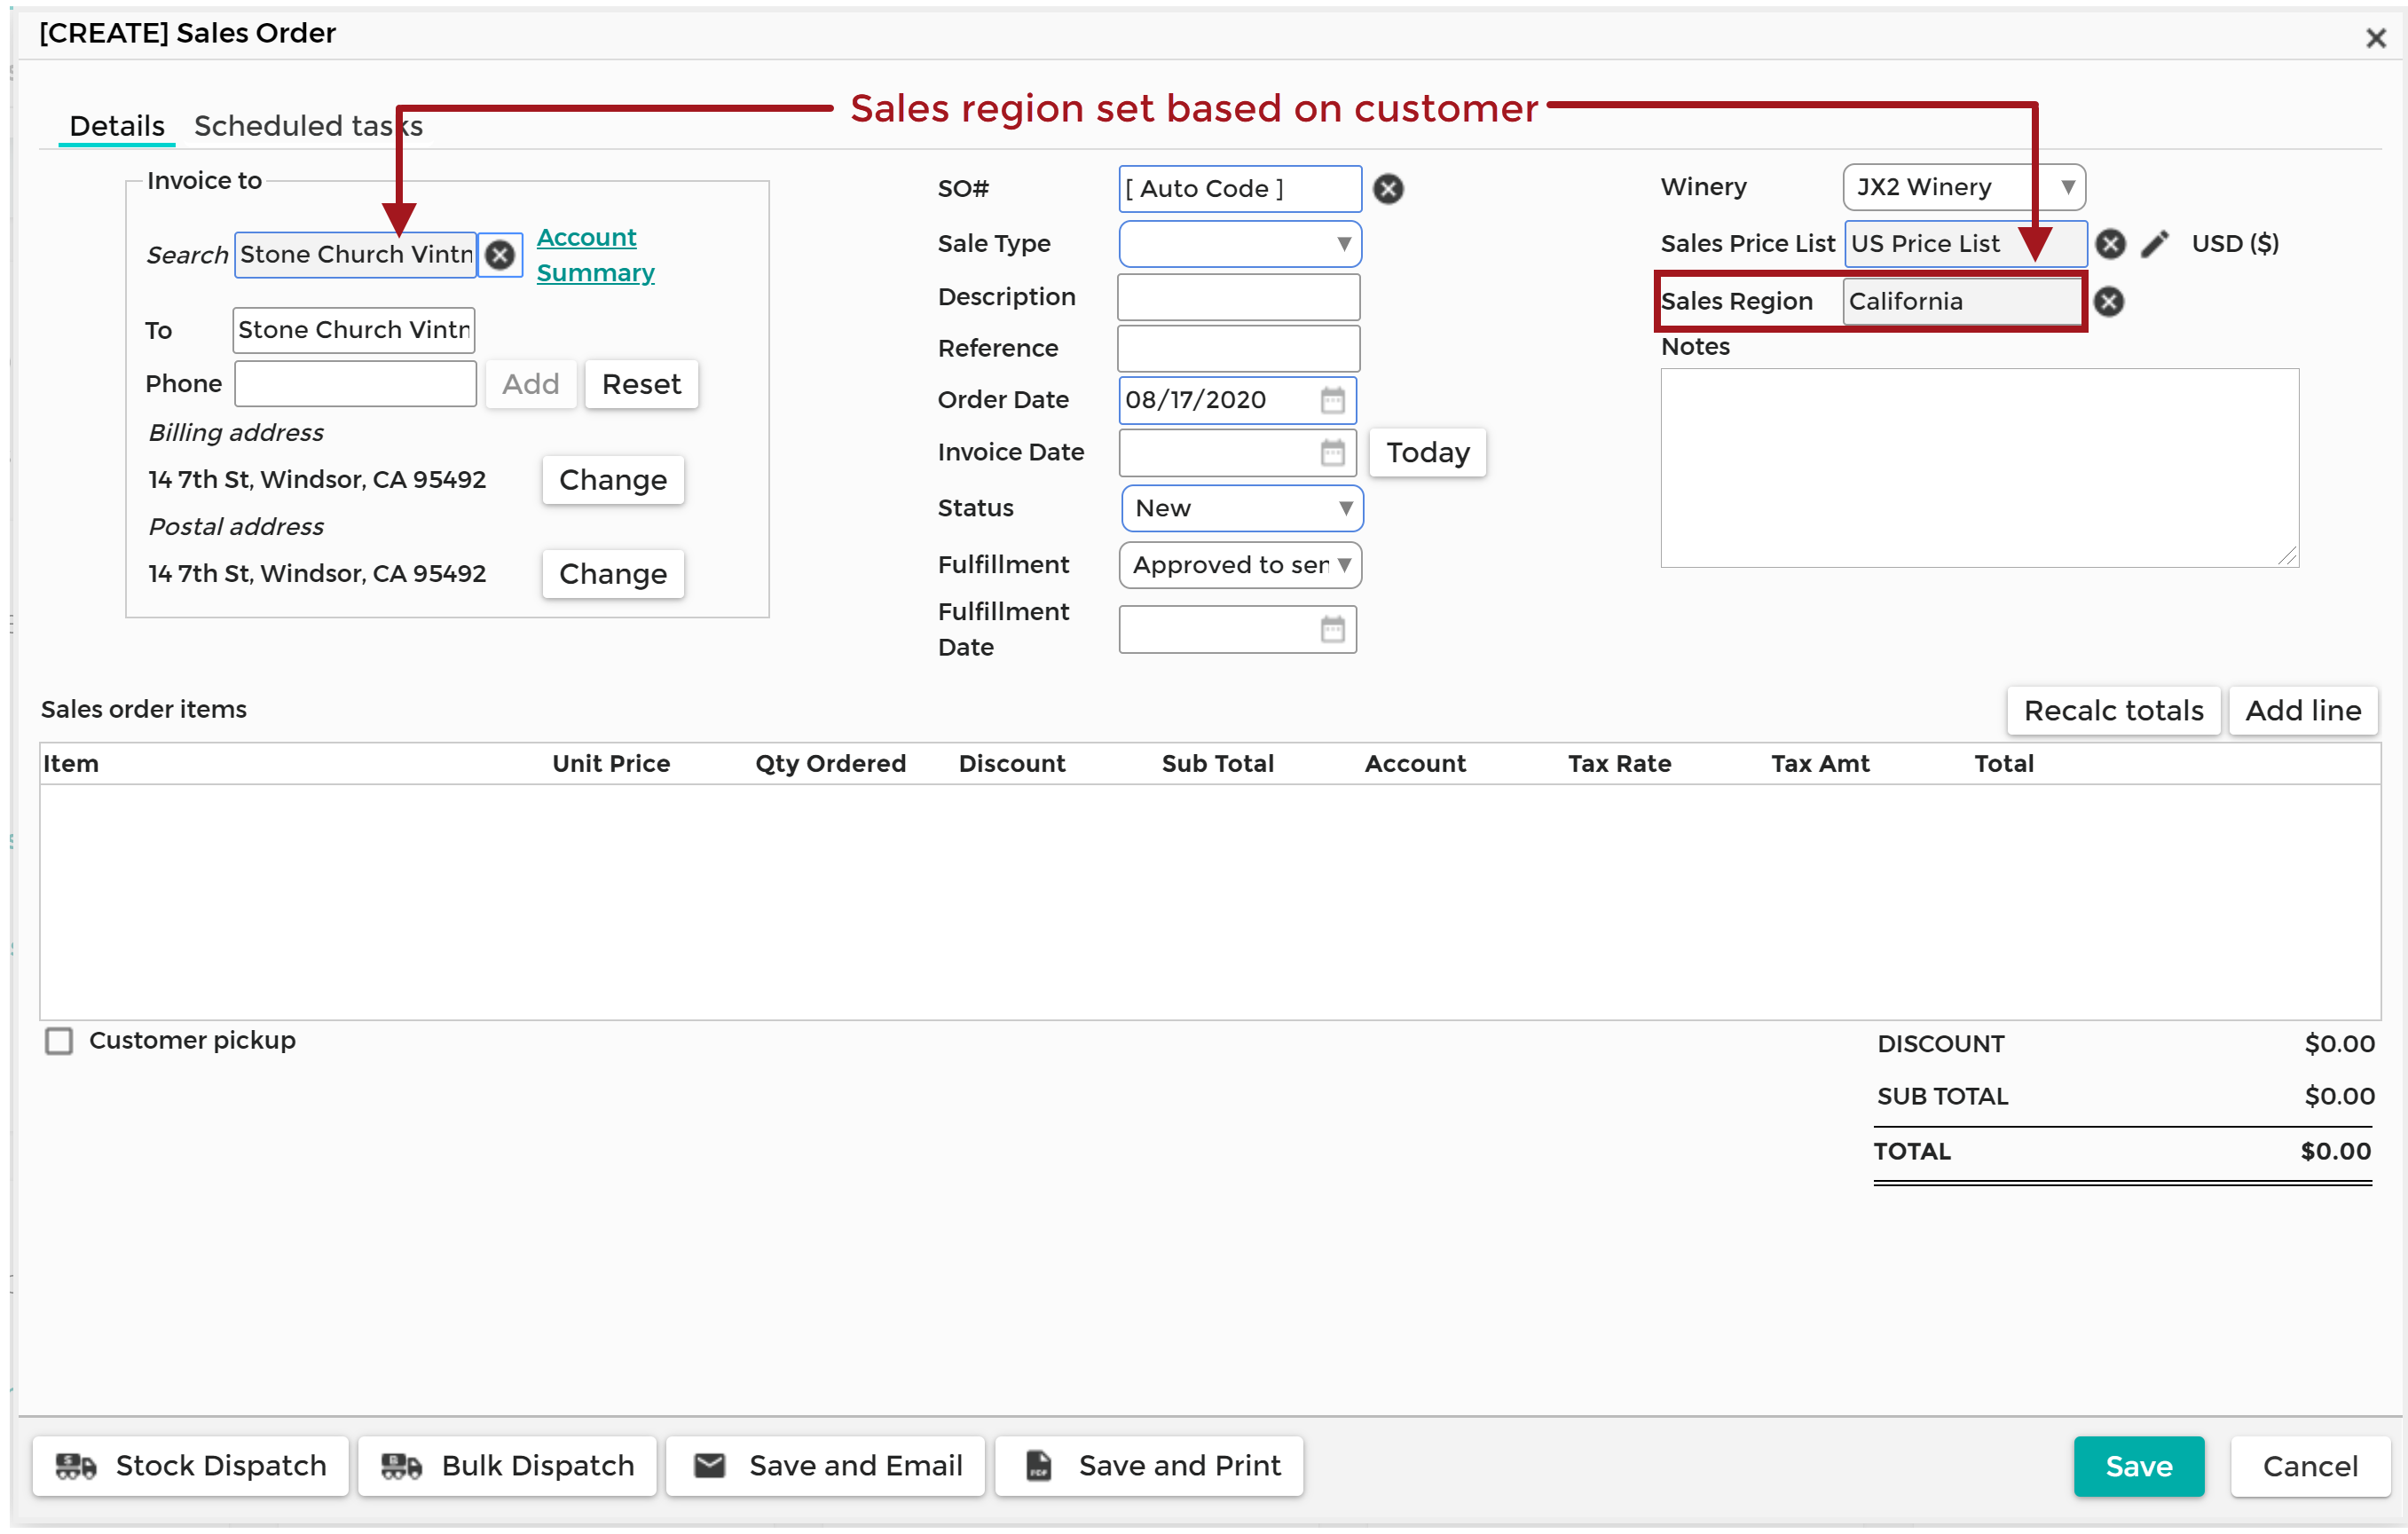The height and width of the screenshot is (1534, 2408).
Task: Click the Discount column header
Action: 1012,764
